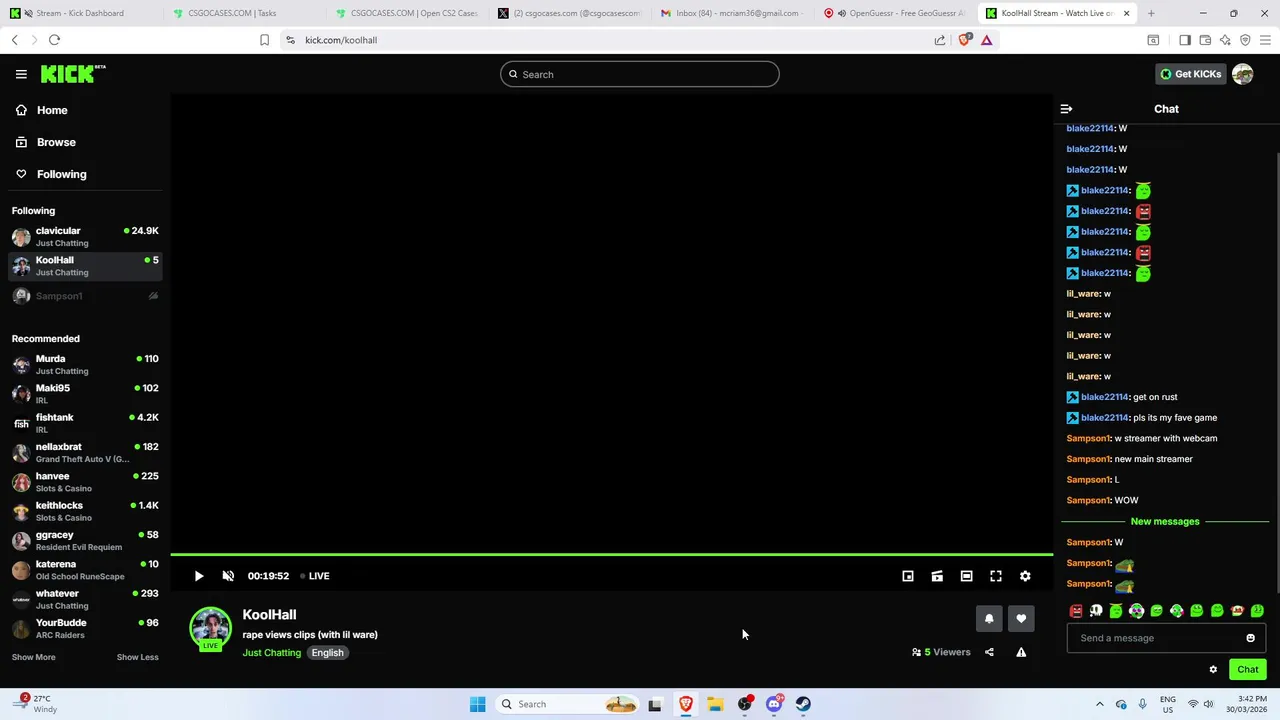Open the browser main menu
Screen dimensions: 1280x720
(1266, 40)
